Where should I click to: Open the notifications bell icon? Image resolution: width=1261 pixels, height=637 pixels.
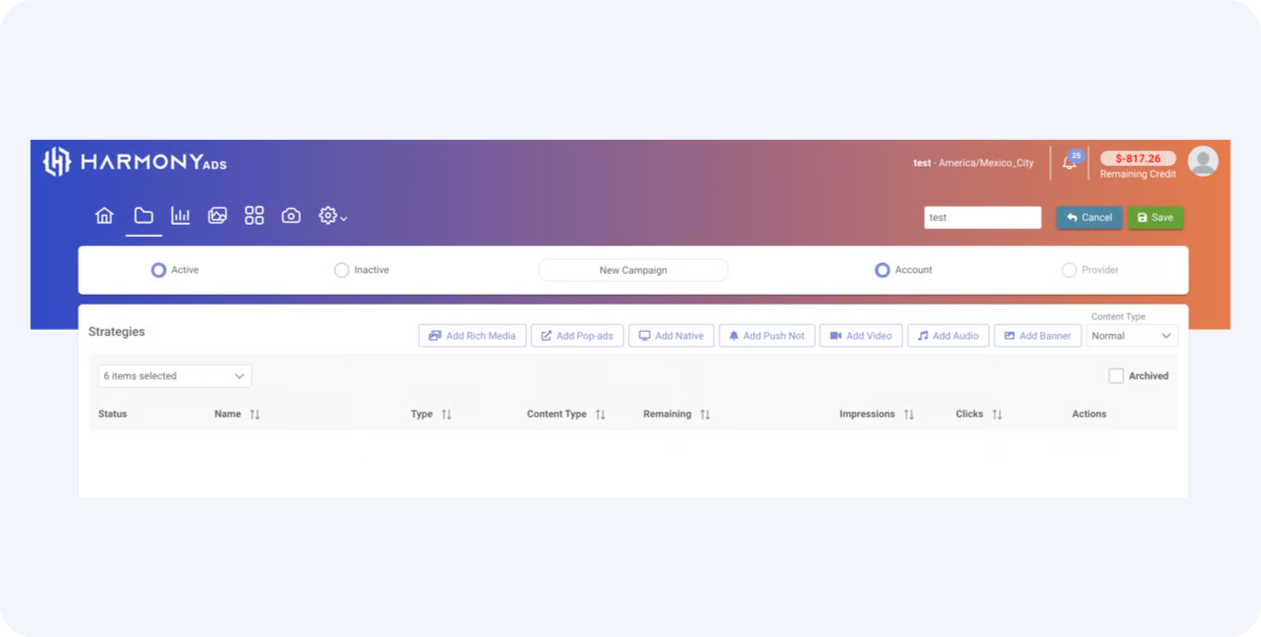(1069, 162)
